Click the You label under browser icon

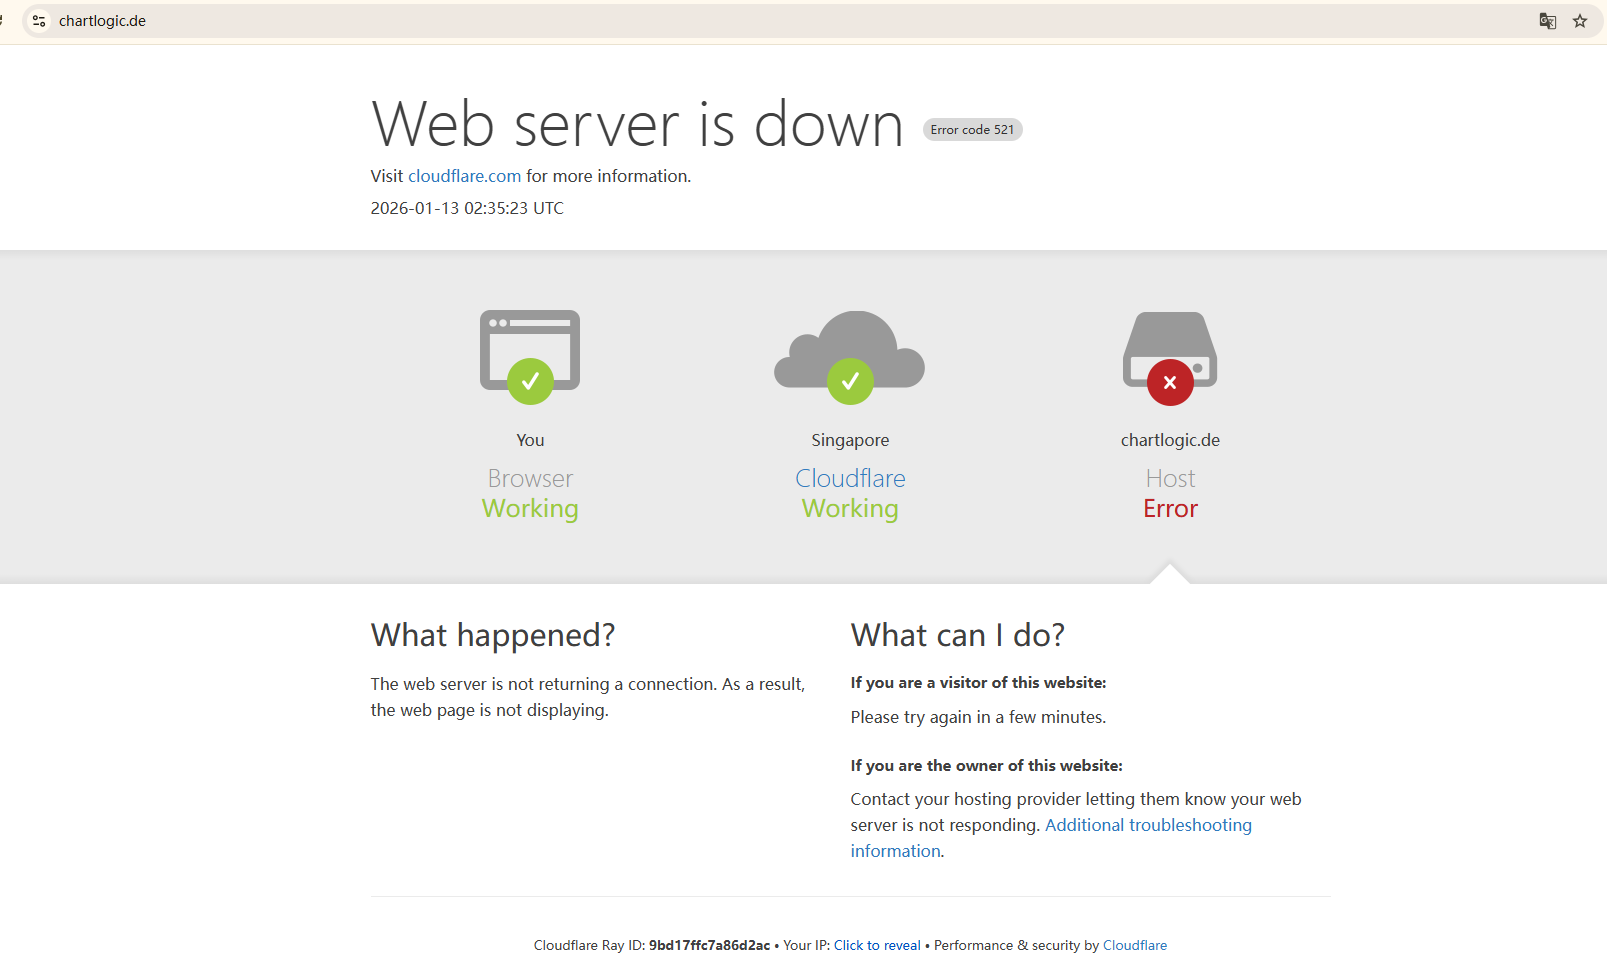tap(530, 440)
